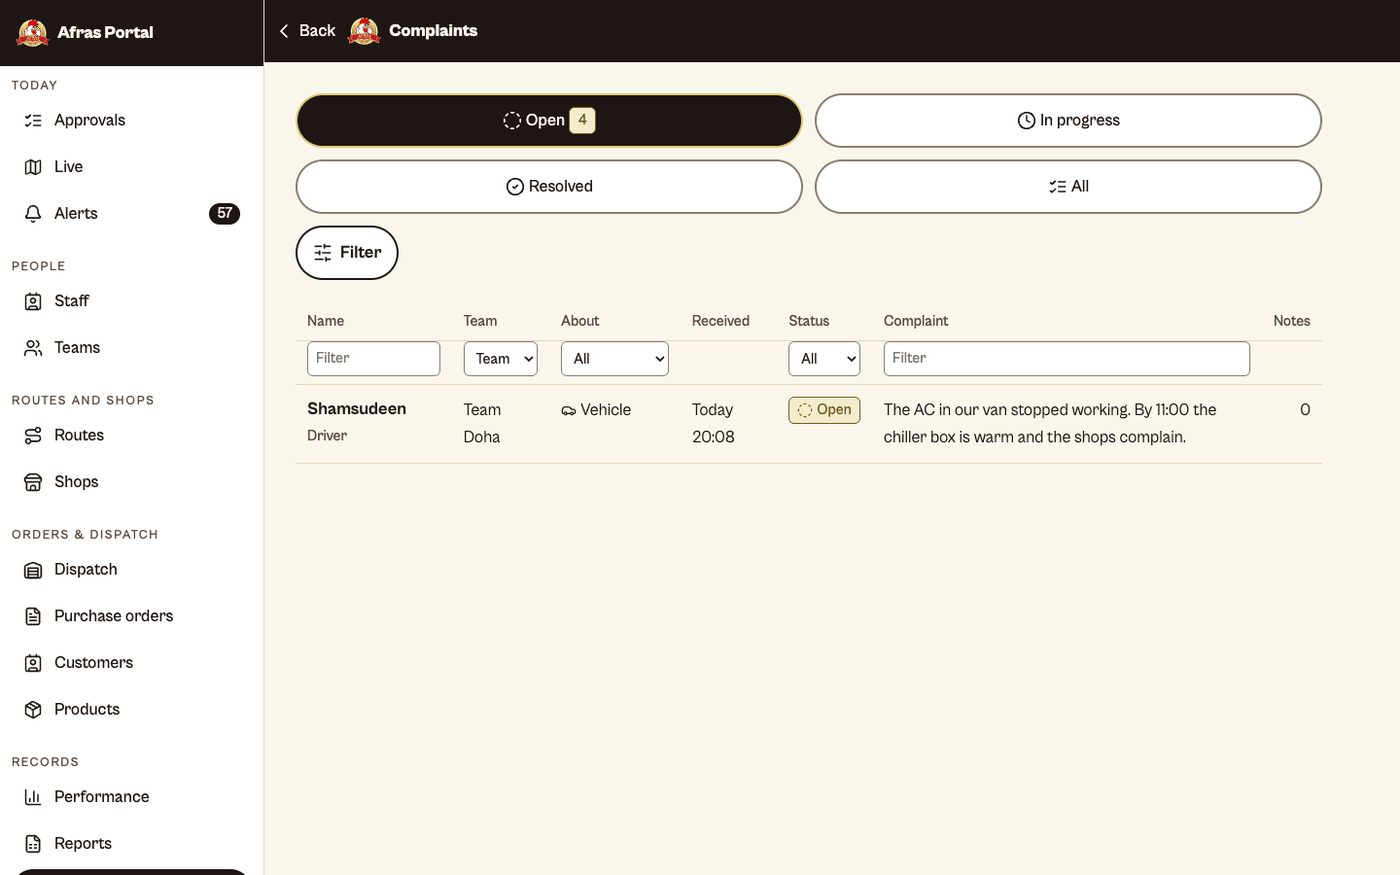Click the 57 alerts count badge
Image resolution: width=1400 pixels, height=875 pixels.
[224, 213]
